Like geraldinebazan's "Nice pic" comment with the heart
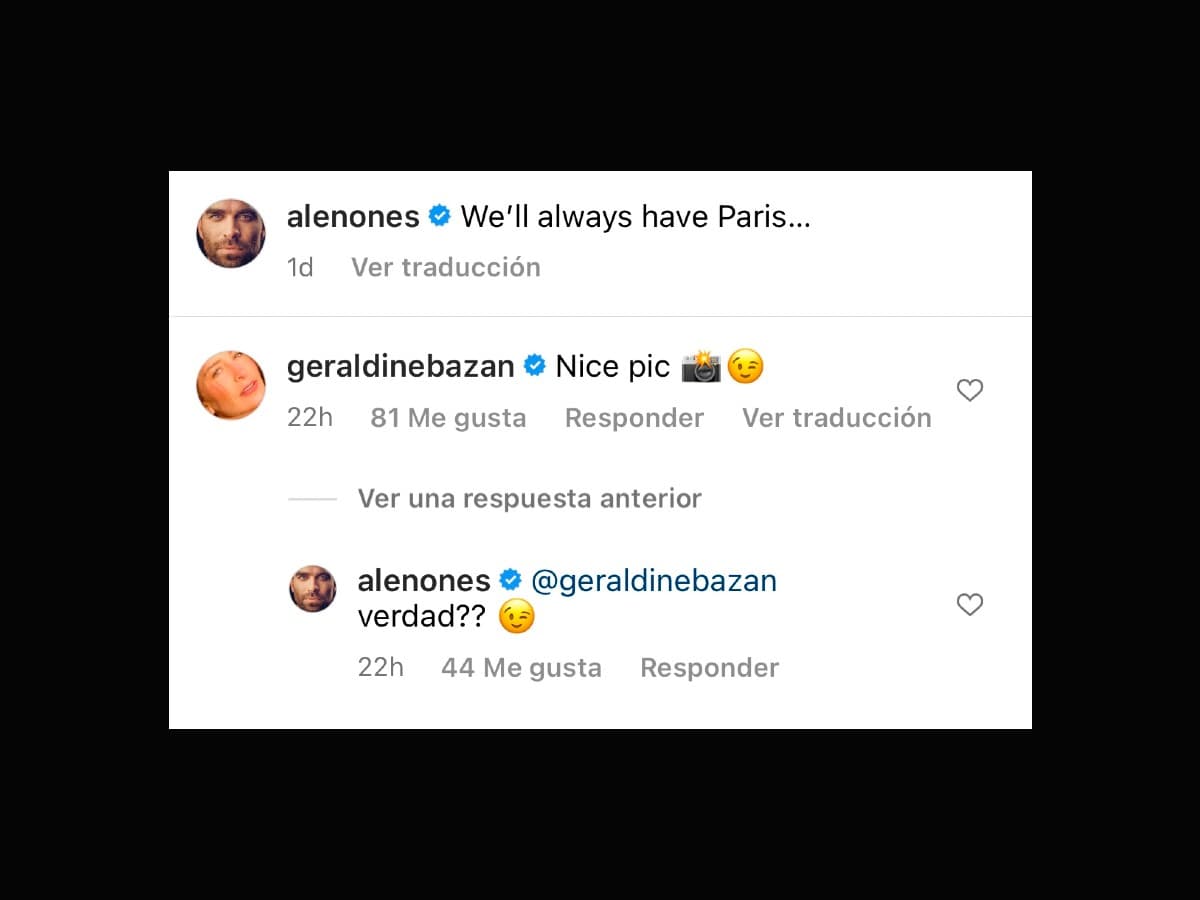 click(969, 391)
